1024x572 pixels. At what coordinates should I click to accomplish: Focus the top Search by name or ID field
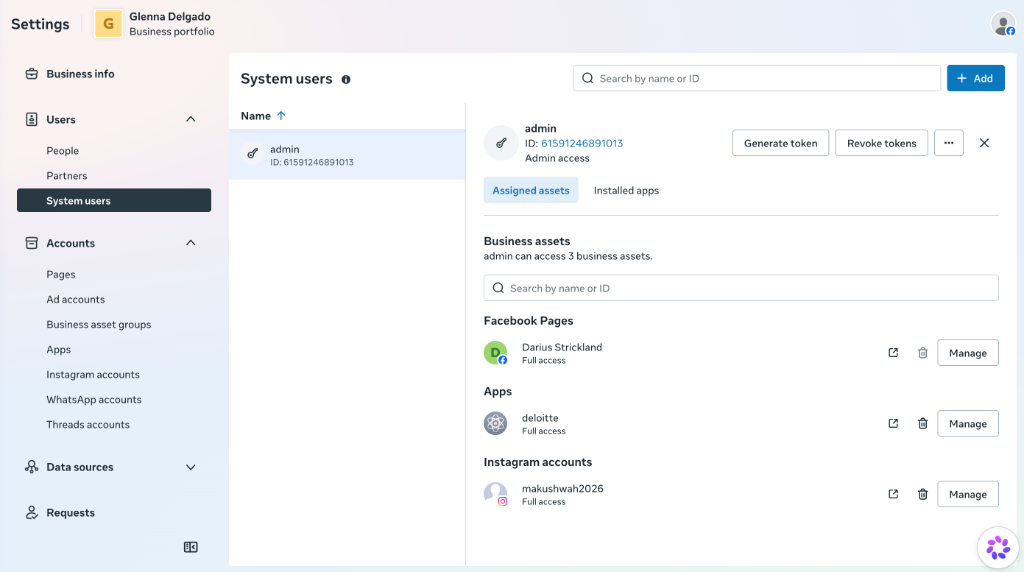pyautogui.click(x=757, y=78)
